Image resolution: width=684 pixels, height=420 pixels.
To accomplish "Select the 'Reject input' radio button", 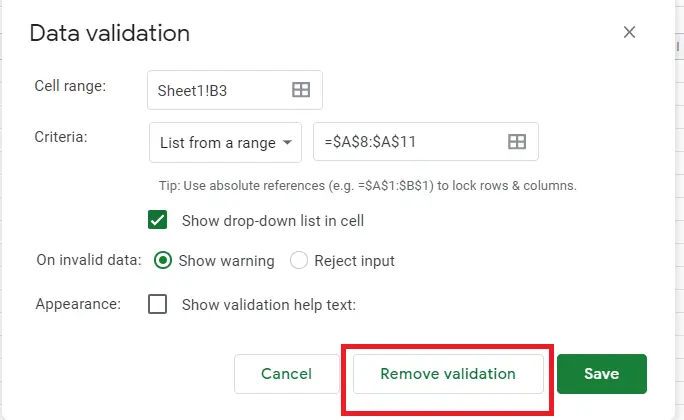I will (x=299, y=260).
